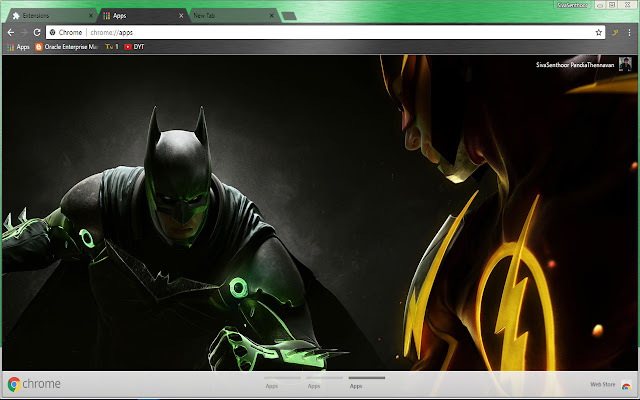Open a new tab with the new-tab button
The height and width of the screenshot is (400, 640).
289,16
